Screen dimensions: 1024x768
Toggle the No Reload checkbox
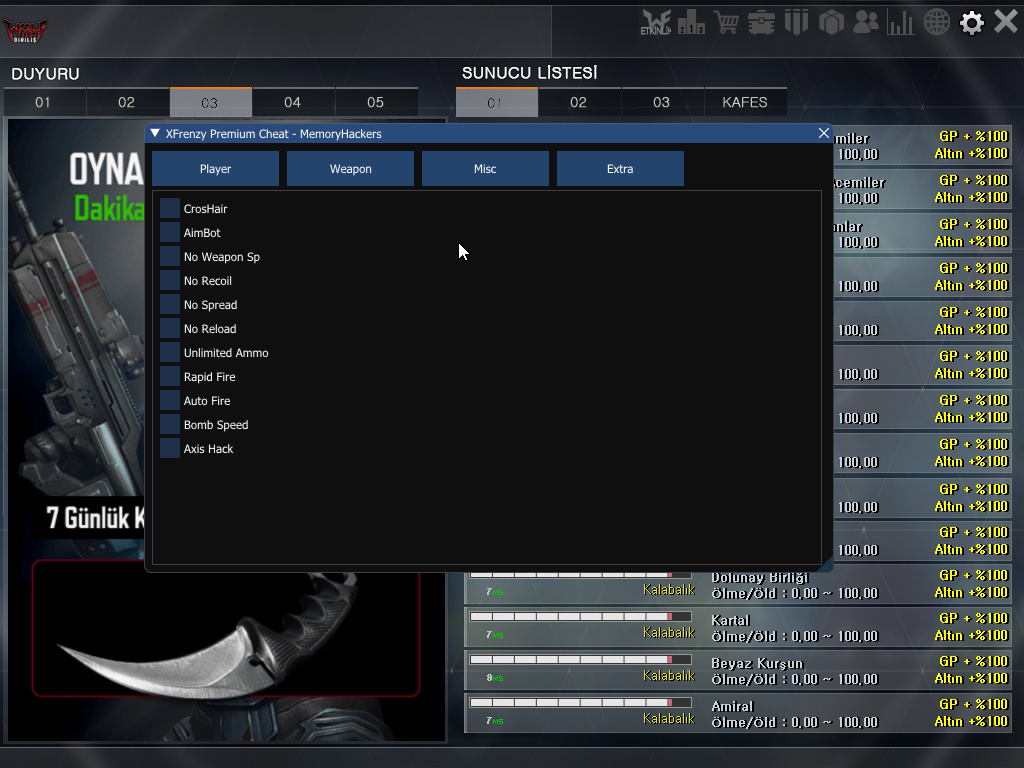pyautogui.click(x=170, y=328)
